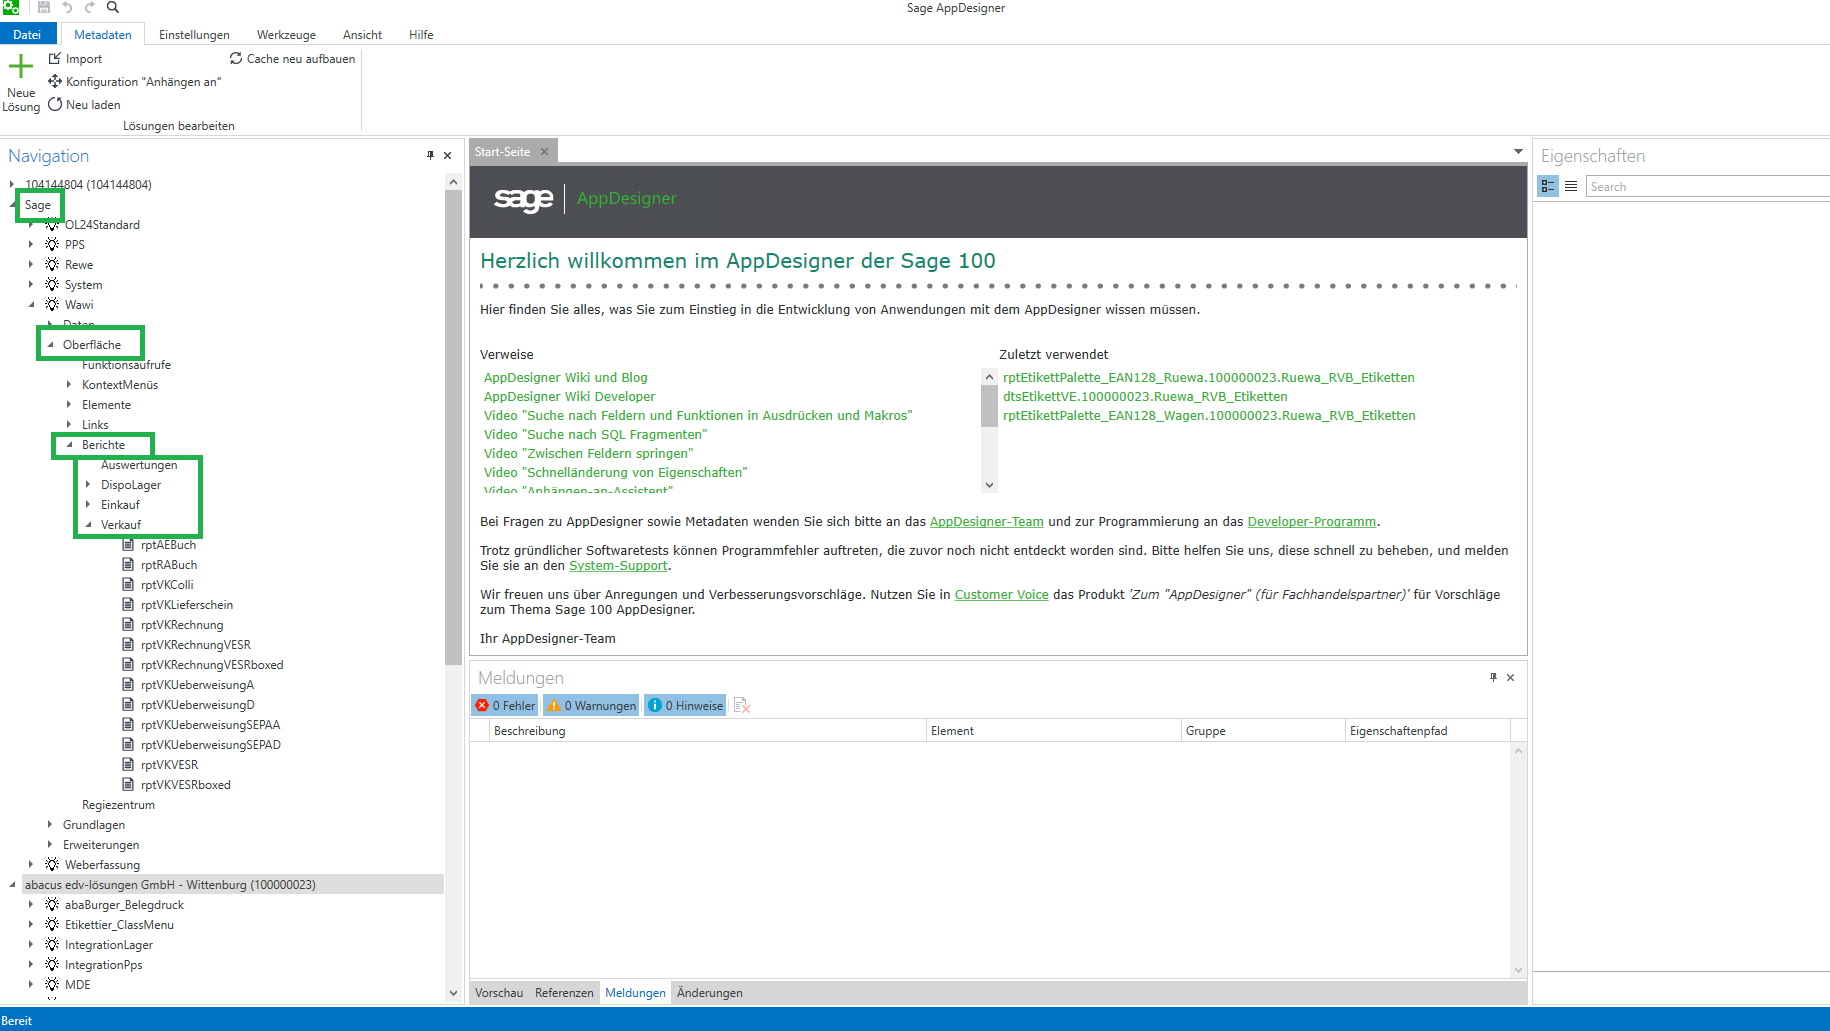This screenshot has width=1830, height=1031.
Task: Click Cache neu aufbauen refresh icon
Action: click(x=236, y=59)
